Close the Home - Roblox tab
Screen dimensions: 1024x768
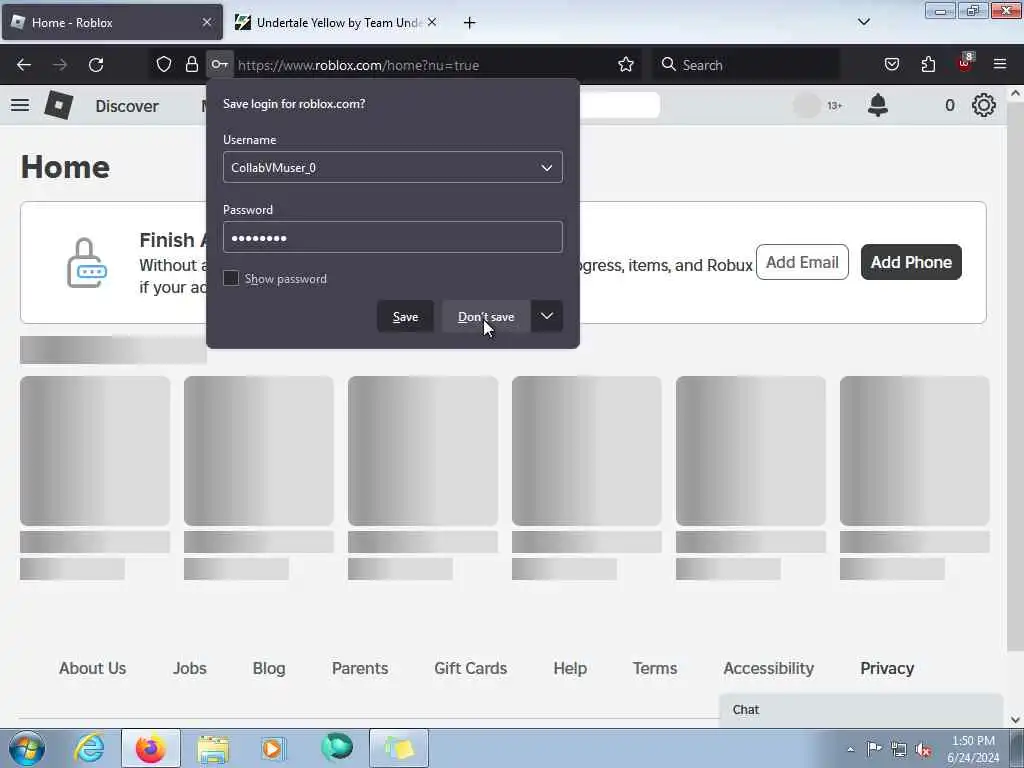click(x=207, y=22)
